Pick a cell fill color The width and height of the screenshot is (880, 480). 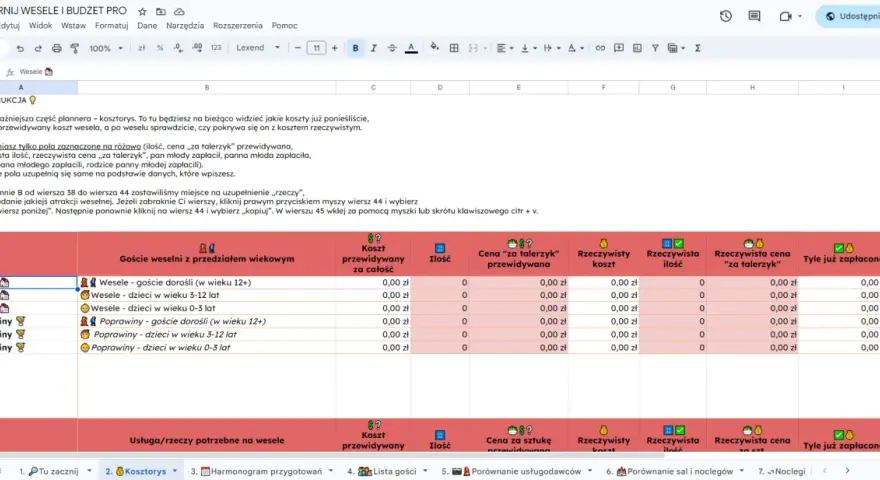434,48
